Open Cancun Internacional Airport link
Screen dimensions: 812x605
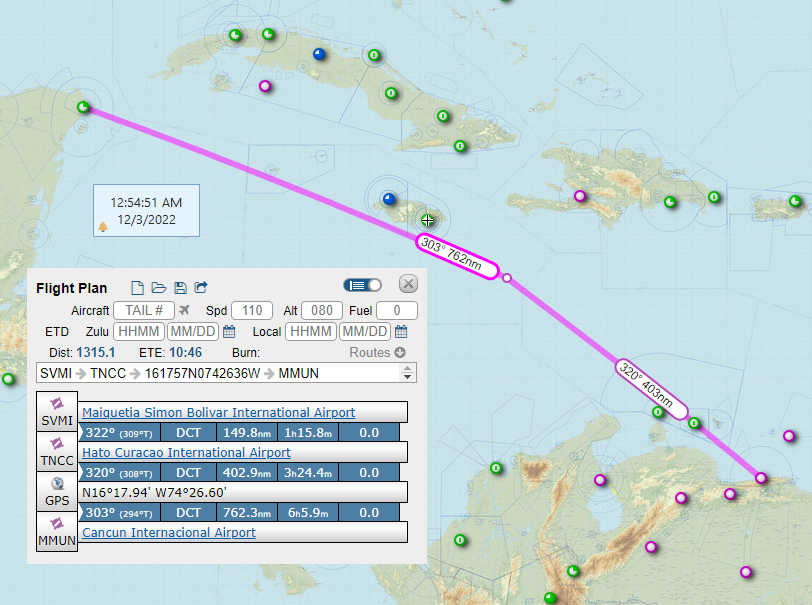tap(169, 532)
